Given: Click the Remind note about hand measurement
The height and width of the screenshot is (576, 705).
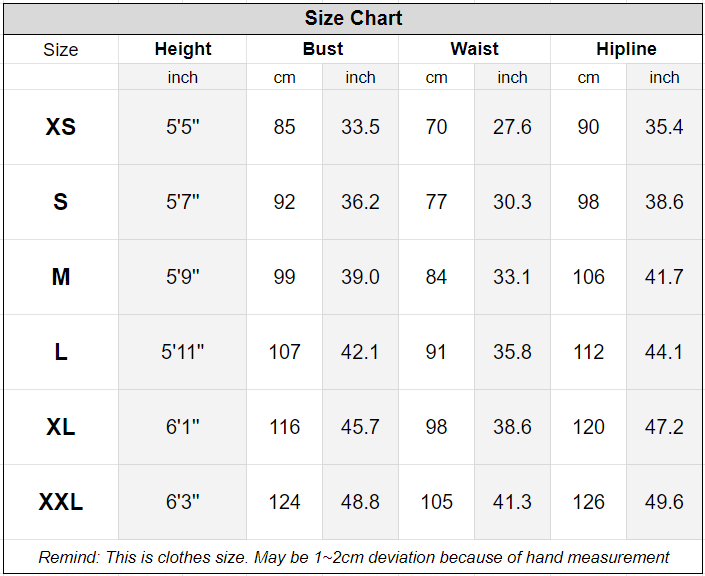Looking at the screenshot, I should coord(353,557).
